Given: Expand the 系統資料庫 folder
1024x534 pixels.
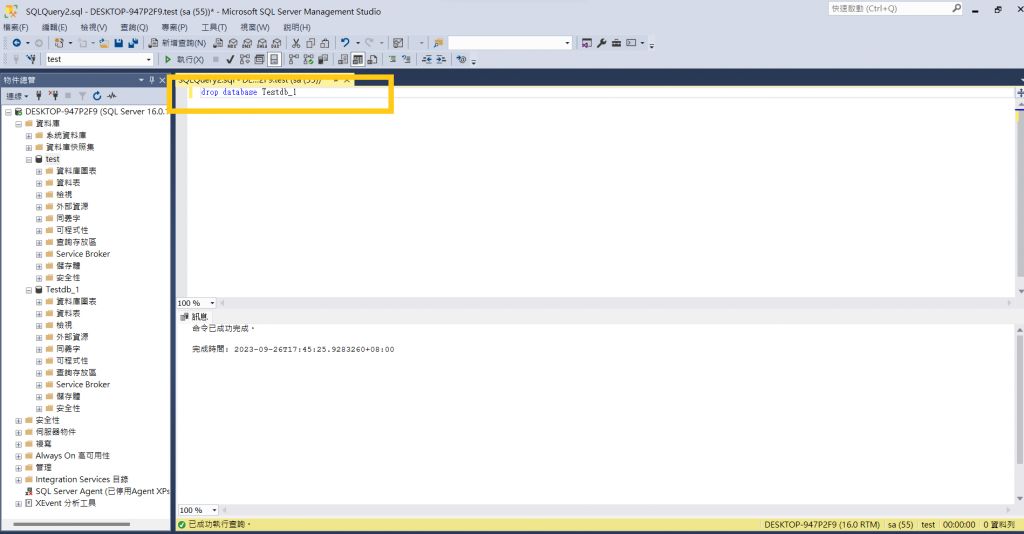Looking at the screenshot, I should pyautogui.click(x=29, y=136).
